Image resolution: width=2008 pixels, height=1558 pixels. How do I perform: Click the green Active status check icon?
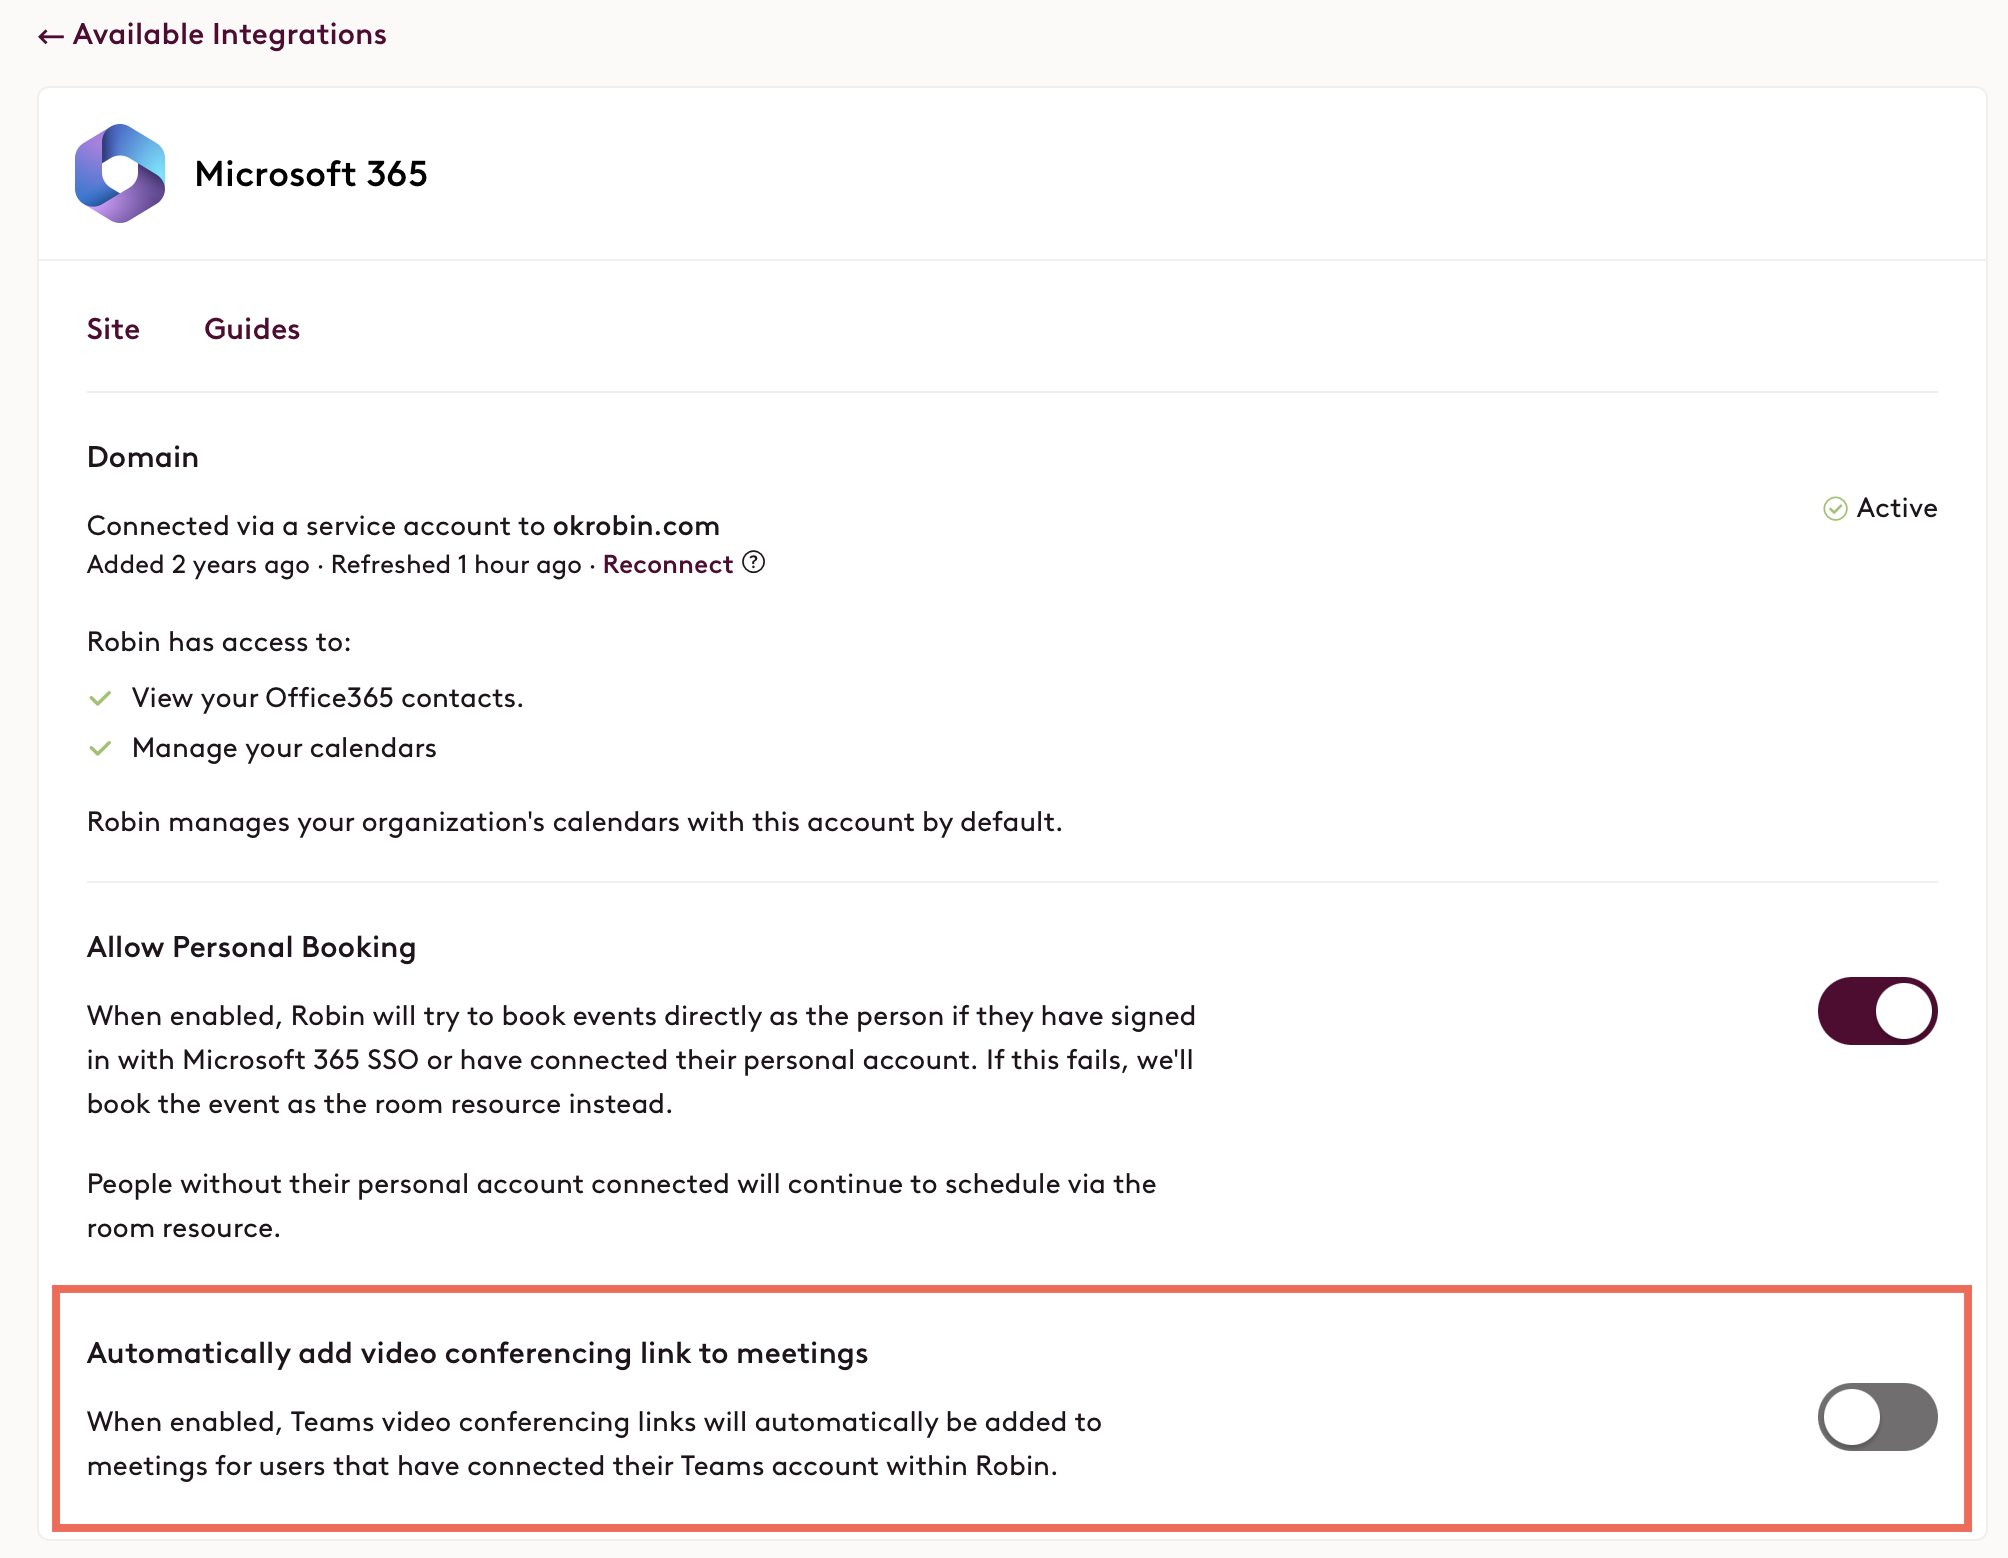[x=1835, y=509]
